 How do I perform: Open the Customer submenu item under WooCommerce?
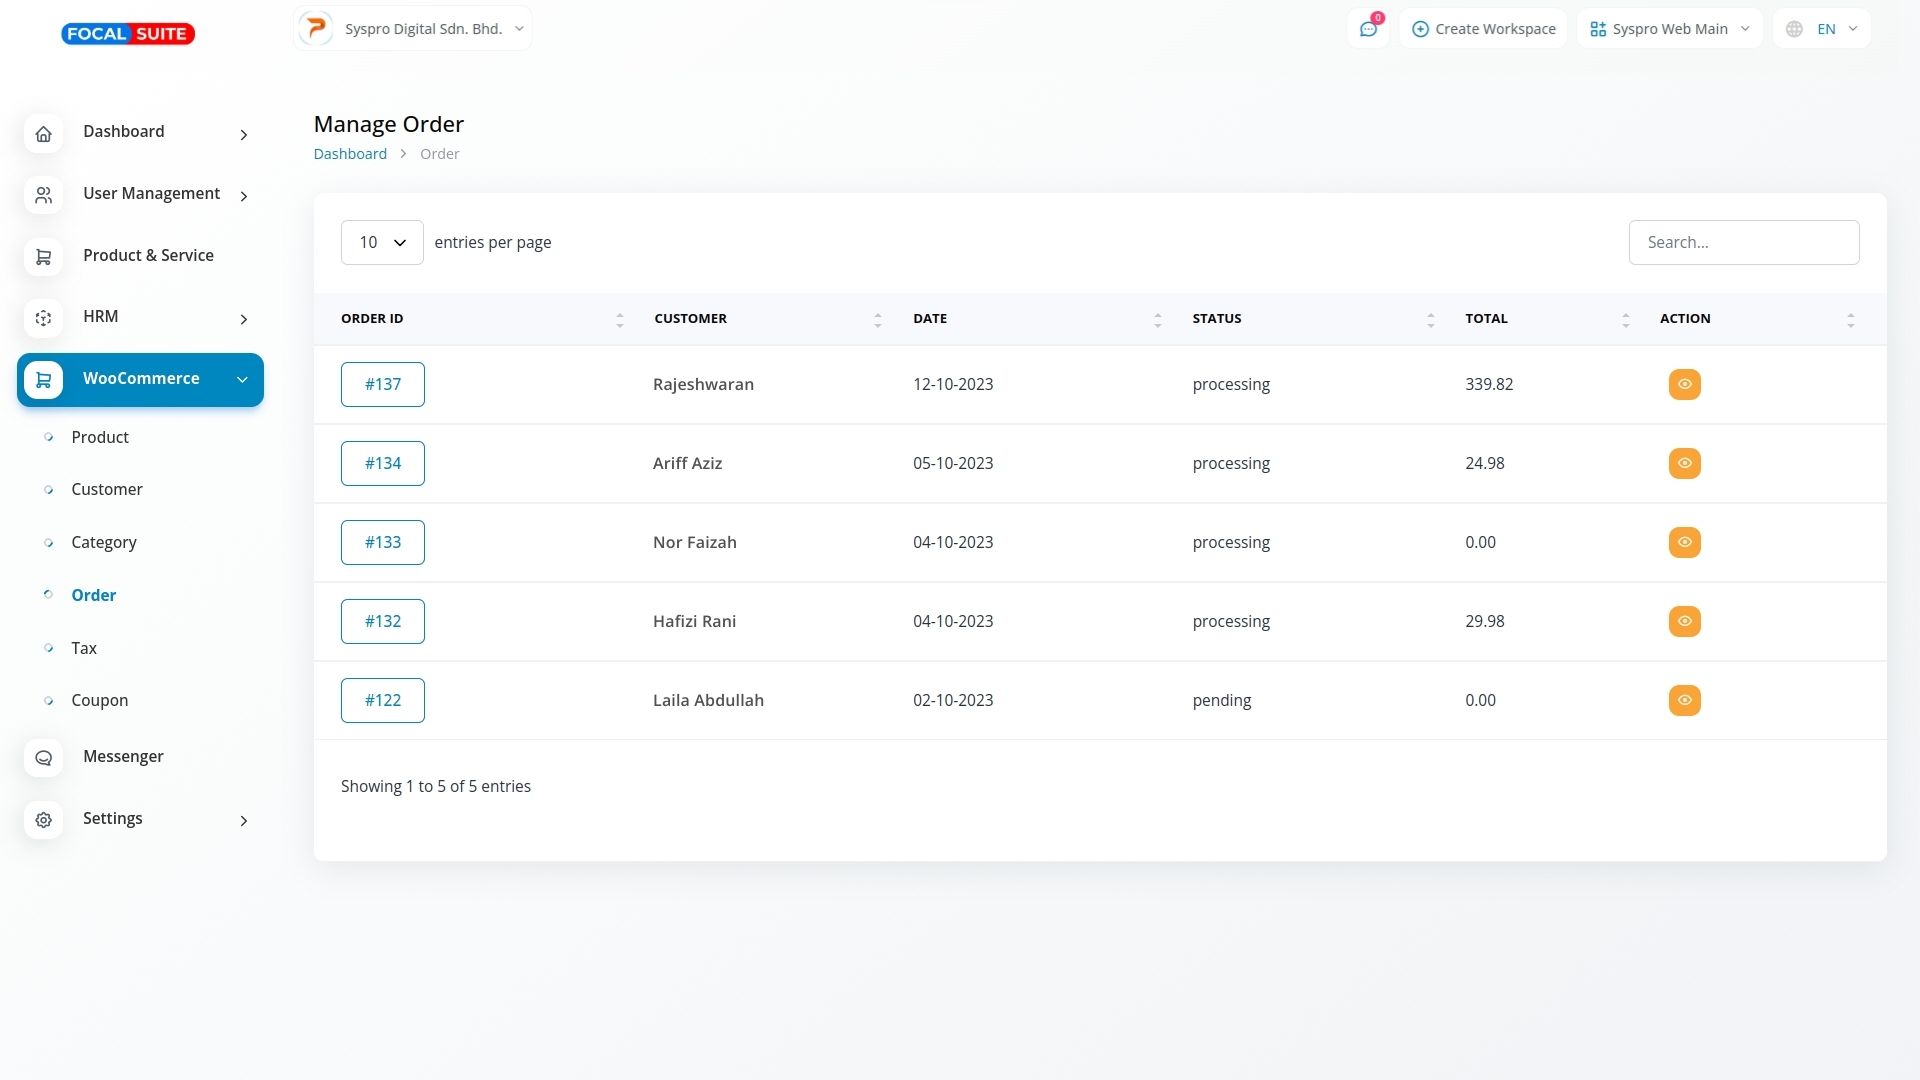[106, 489]
